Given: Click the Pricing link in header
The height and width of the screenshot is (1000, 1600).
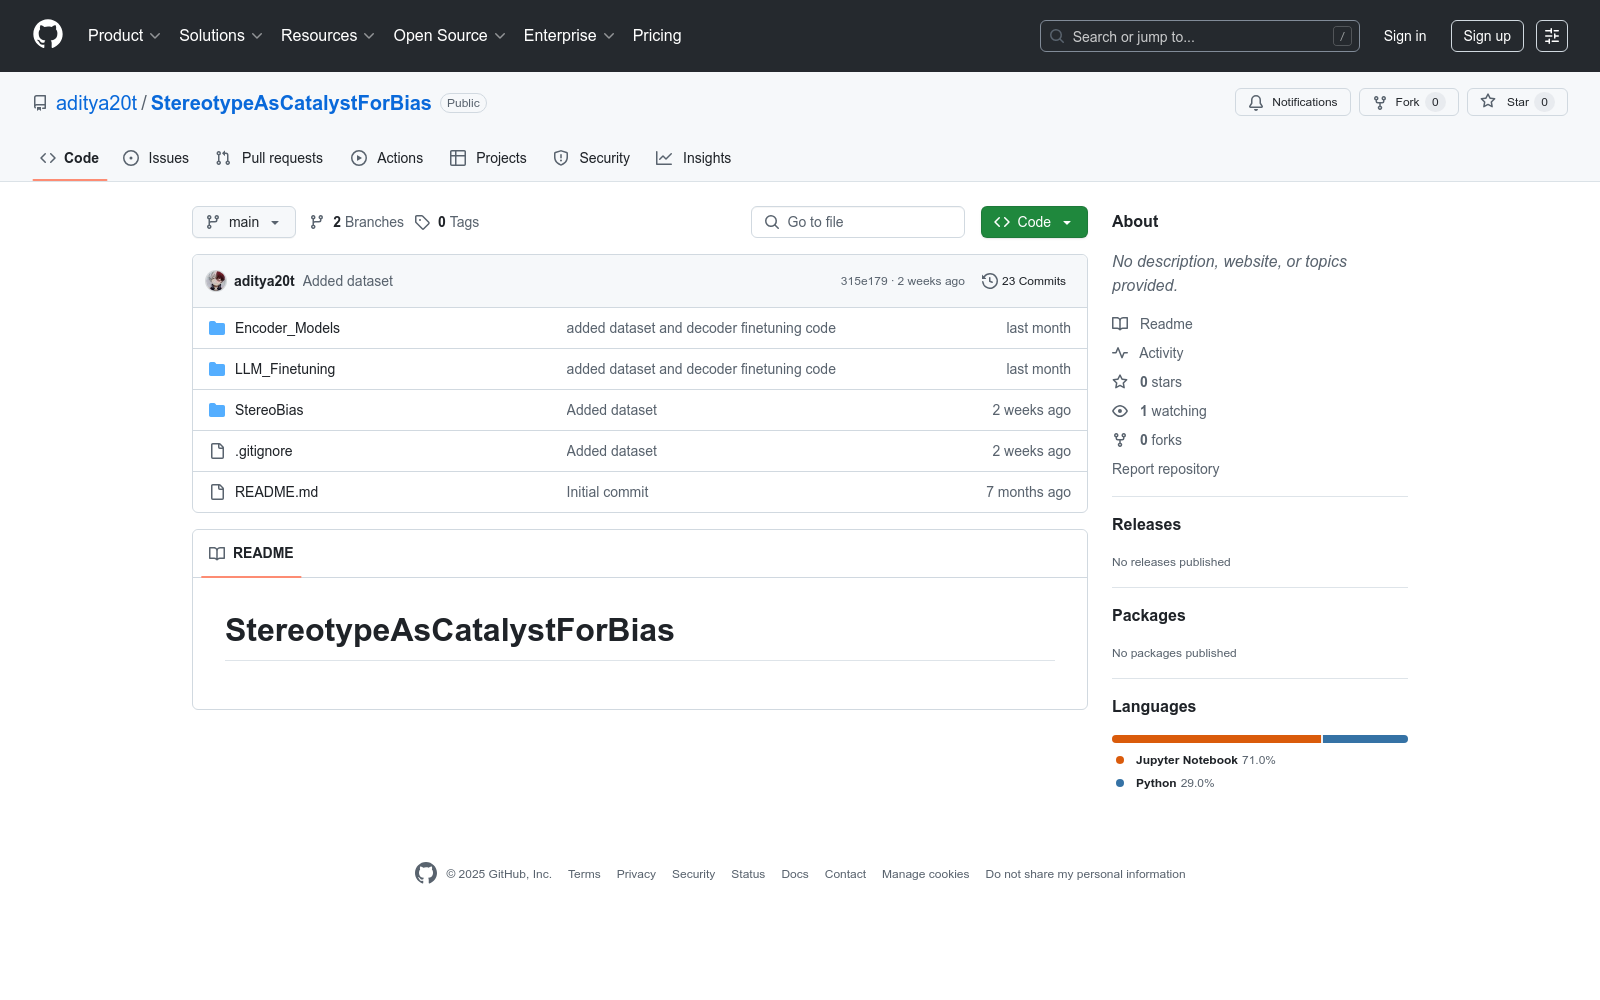Looking at the screenshot, I should tap(657, 36).
